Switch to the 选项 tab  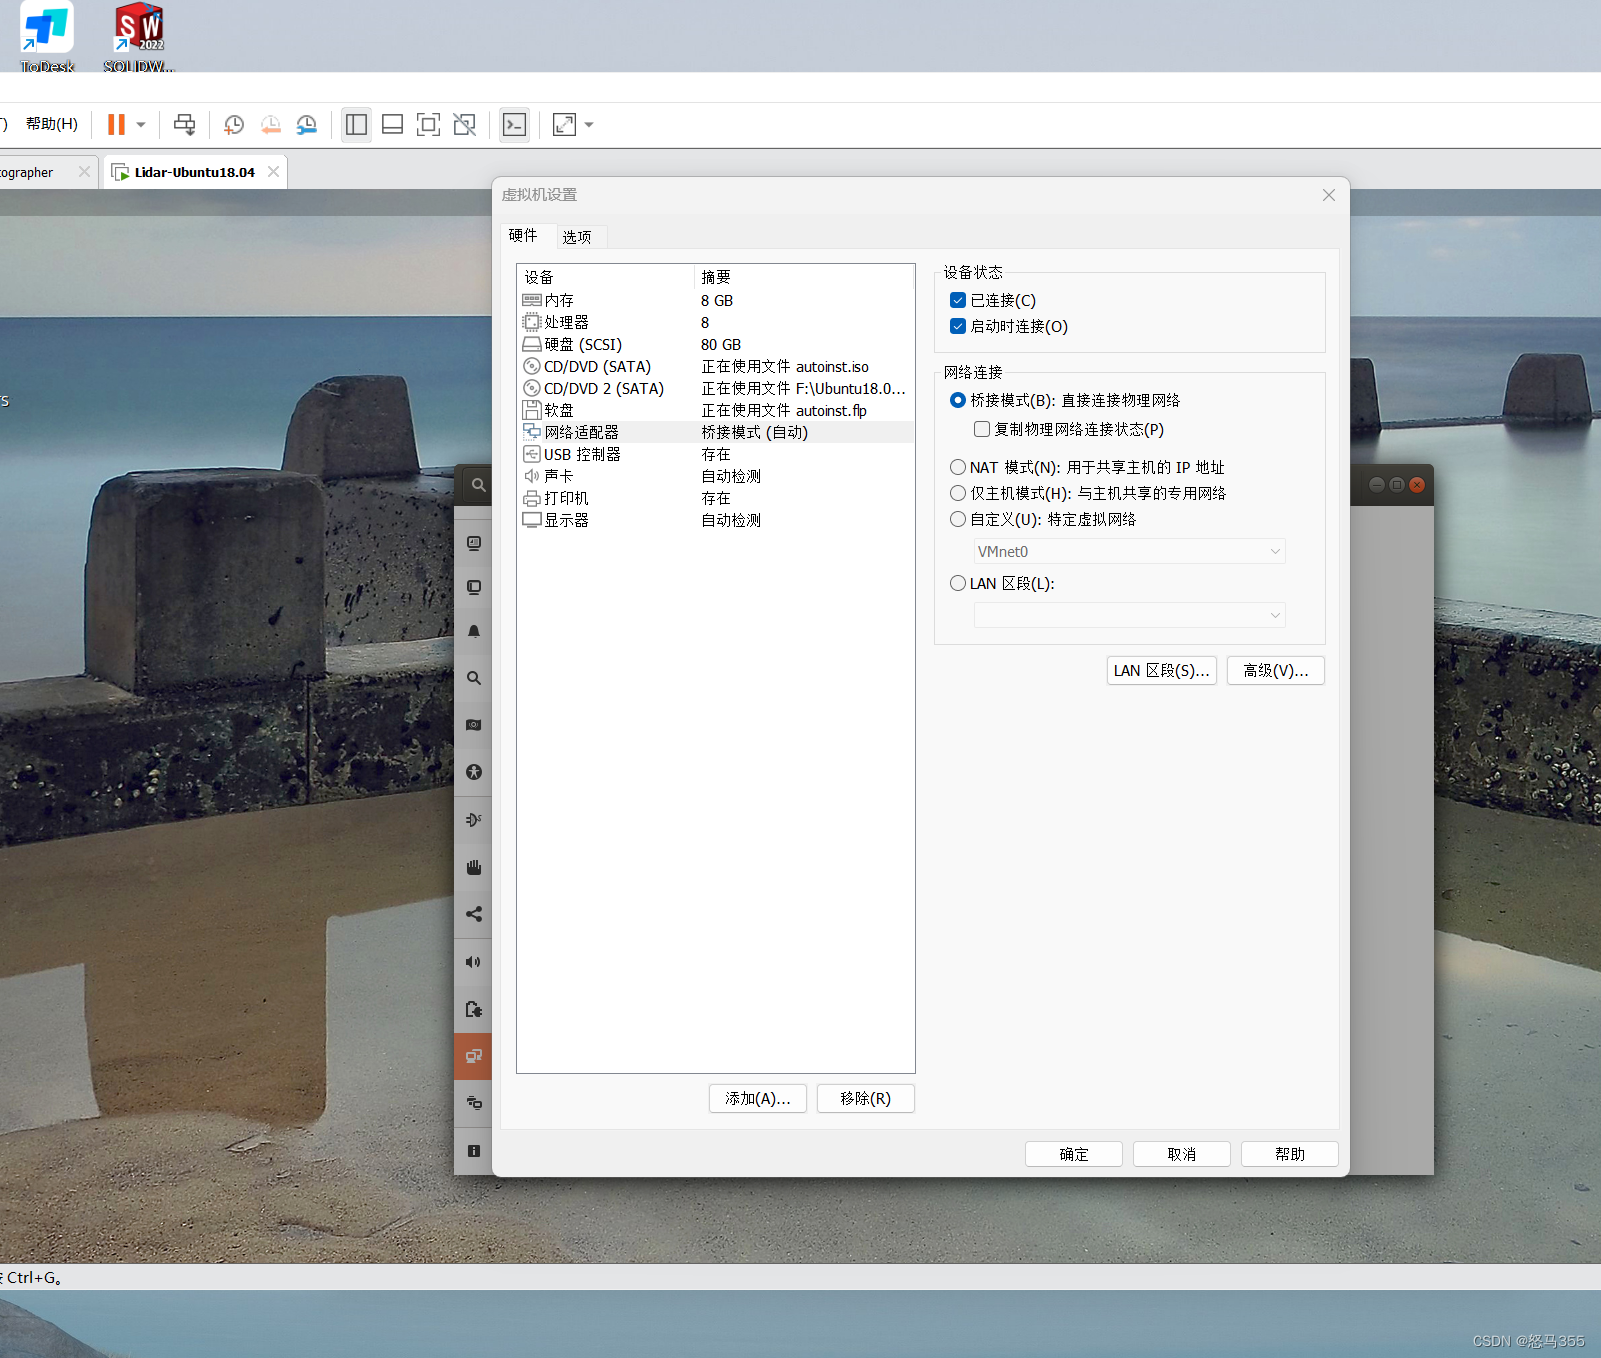[578, 236]
